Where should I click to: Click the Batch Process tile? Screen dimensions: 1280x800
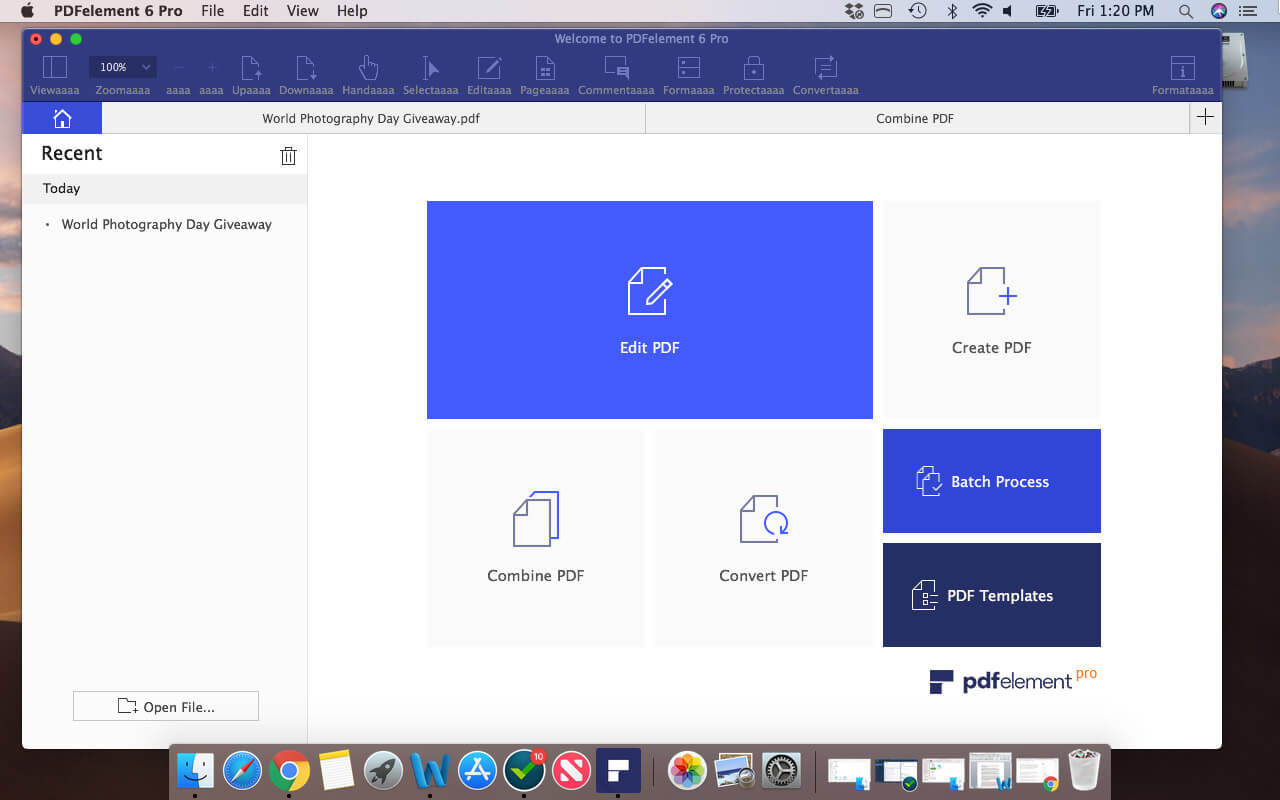point(992,481)
